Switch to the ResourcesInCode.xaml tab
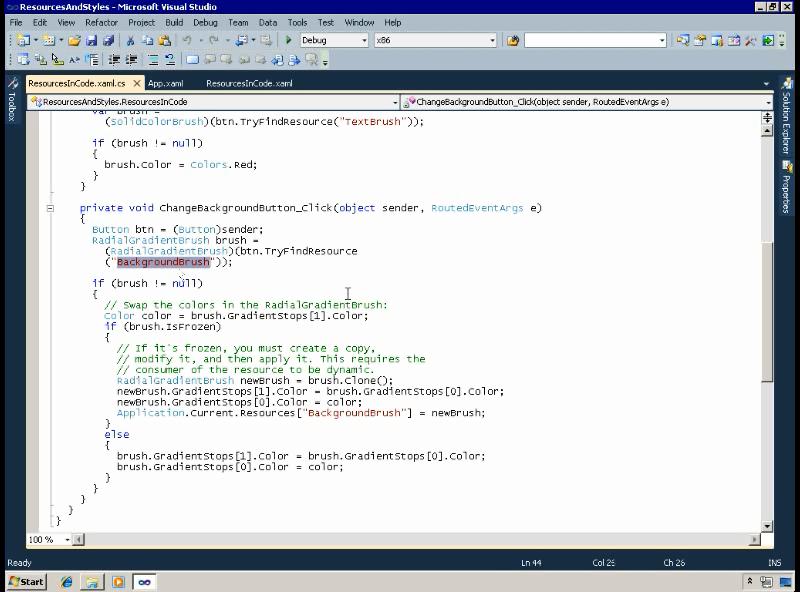Viewport: 800px width, 592px height. [x=249, y=84]
